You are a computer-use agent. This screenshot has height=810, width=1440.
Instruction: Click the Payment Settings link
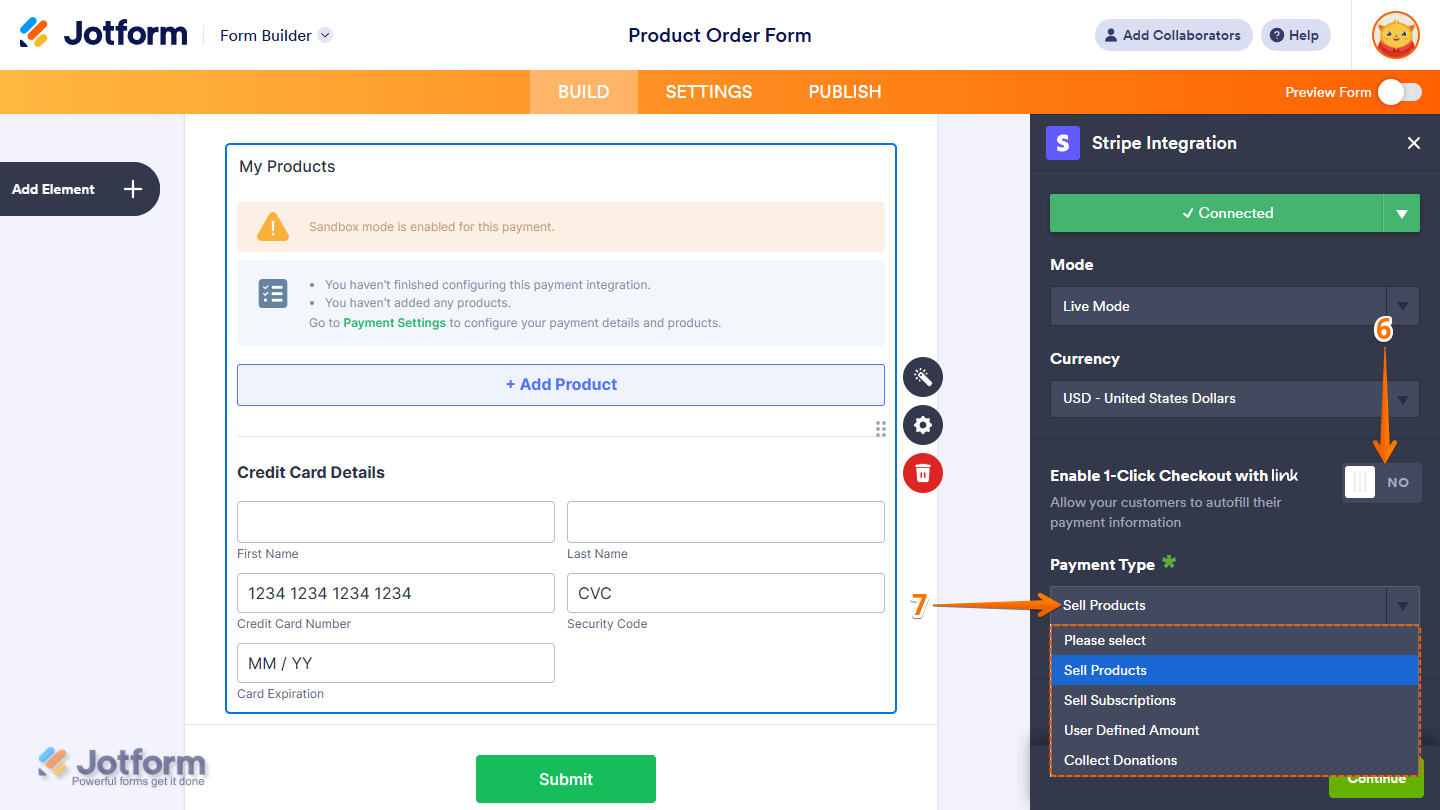tap(394, 322)
